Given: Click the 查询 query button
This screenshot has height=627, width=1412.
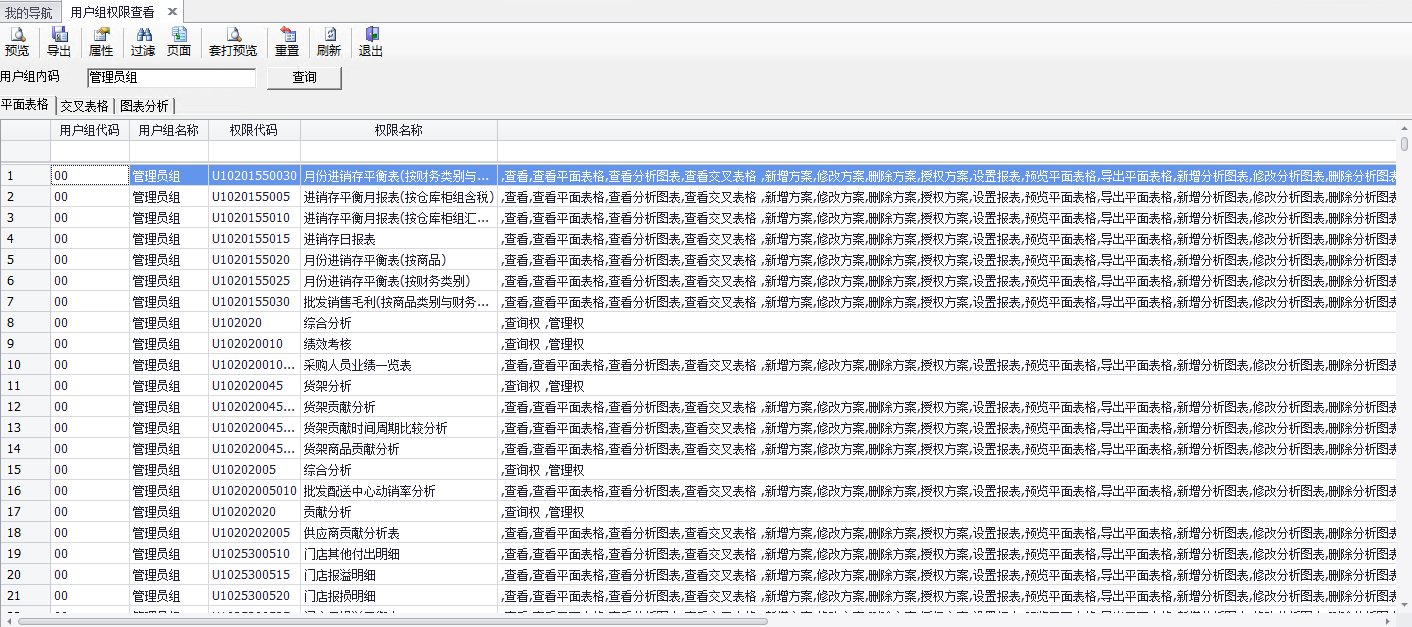Looking at the screenshot, I should tap(304, 78).
